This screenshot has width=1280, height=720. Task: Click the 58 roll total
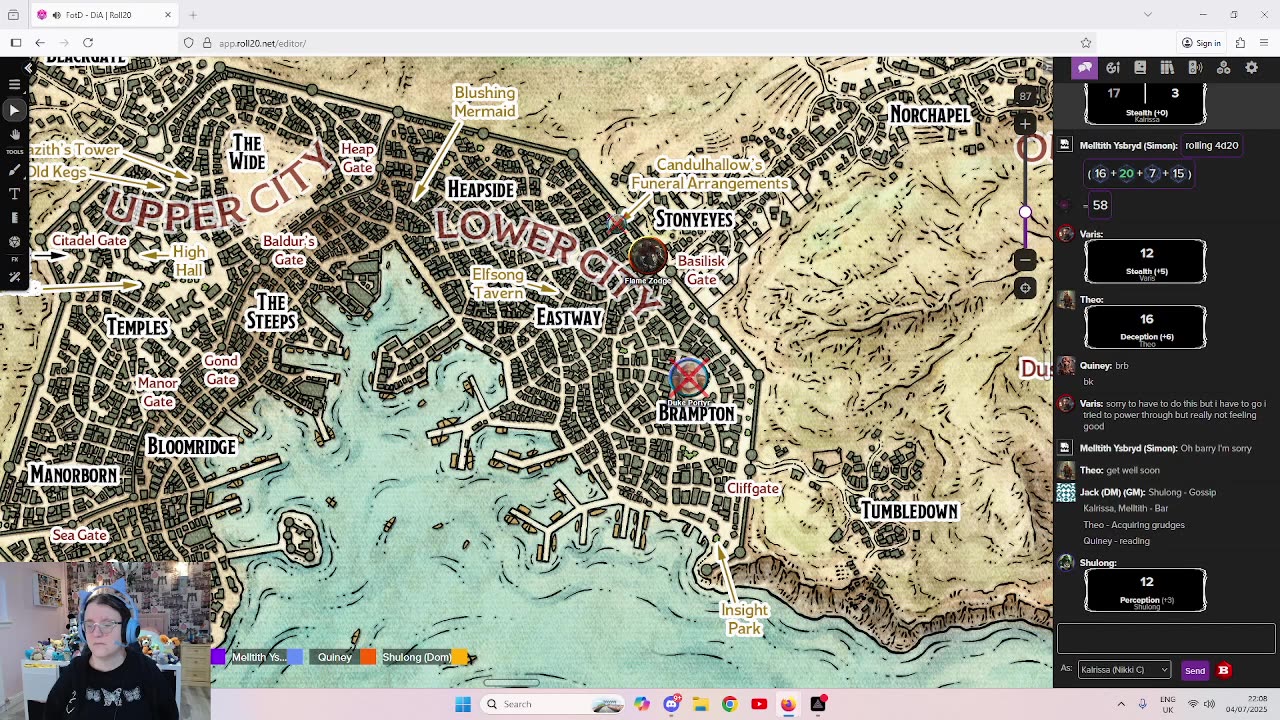point(1100,205)
